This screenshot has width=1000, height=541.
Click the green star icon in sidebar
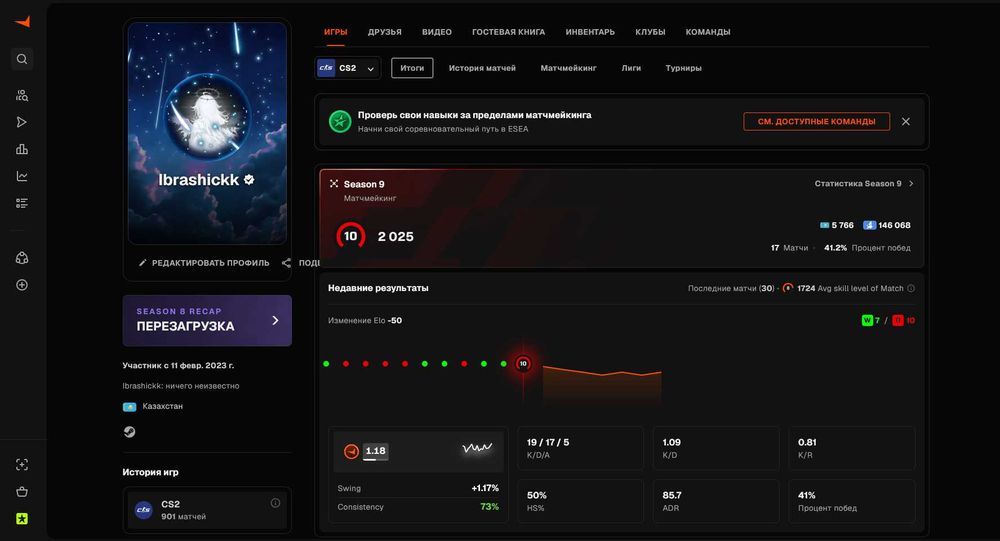pyautogui.click(x=22, y=519)
